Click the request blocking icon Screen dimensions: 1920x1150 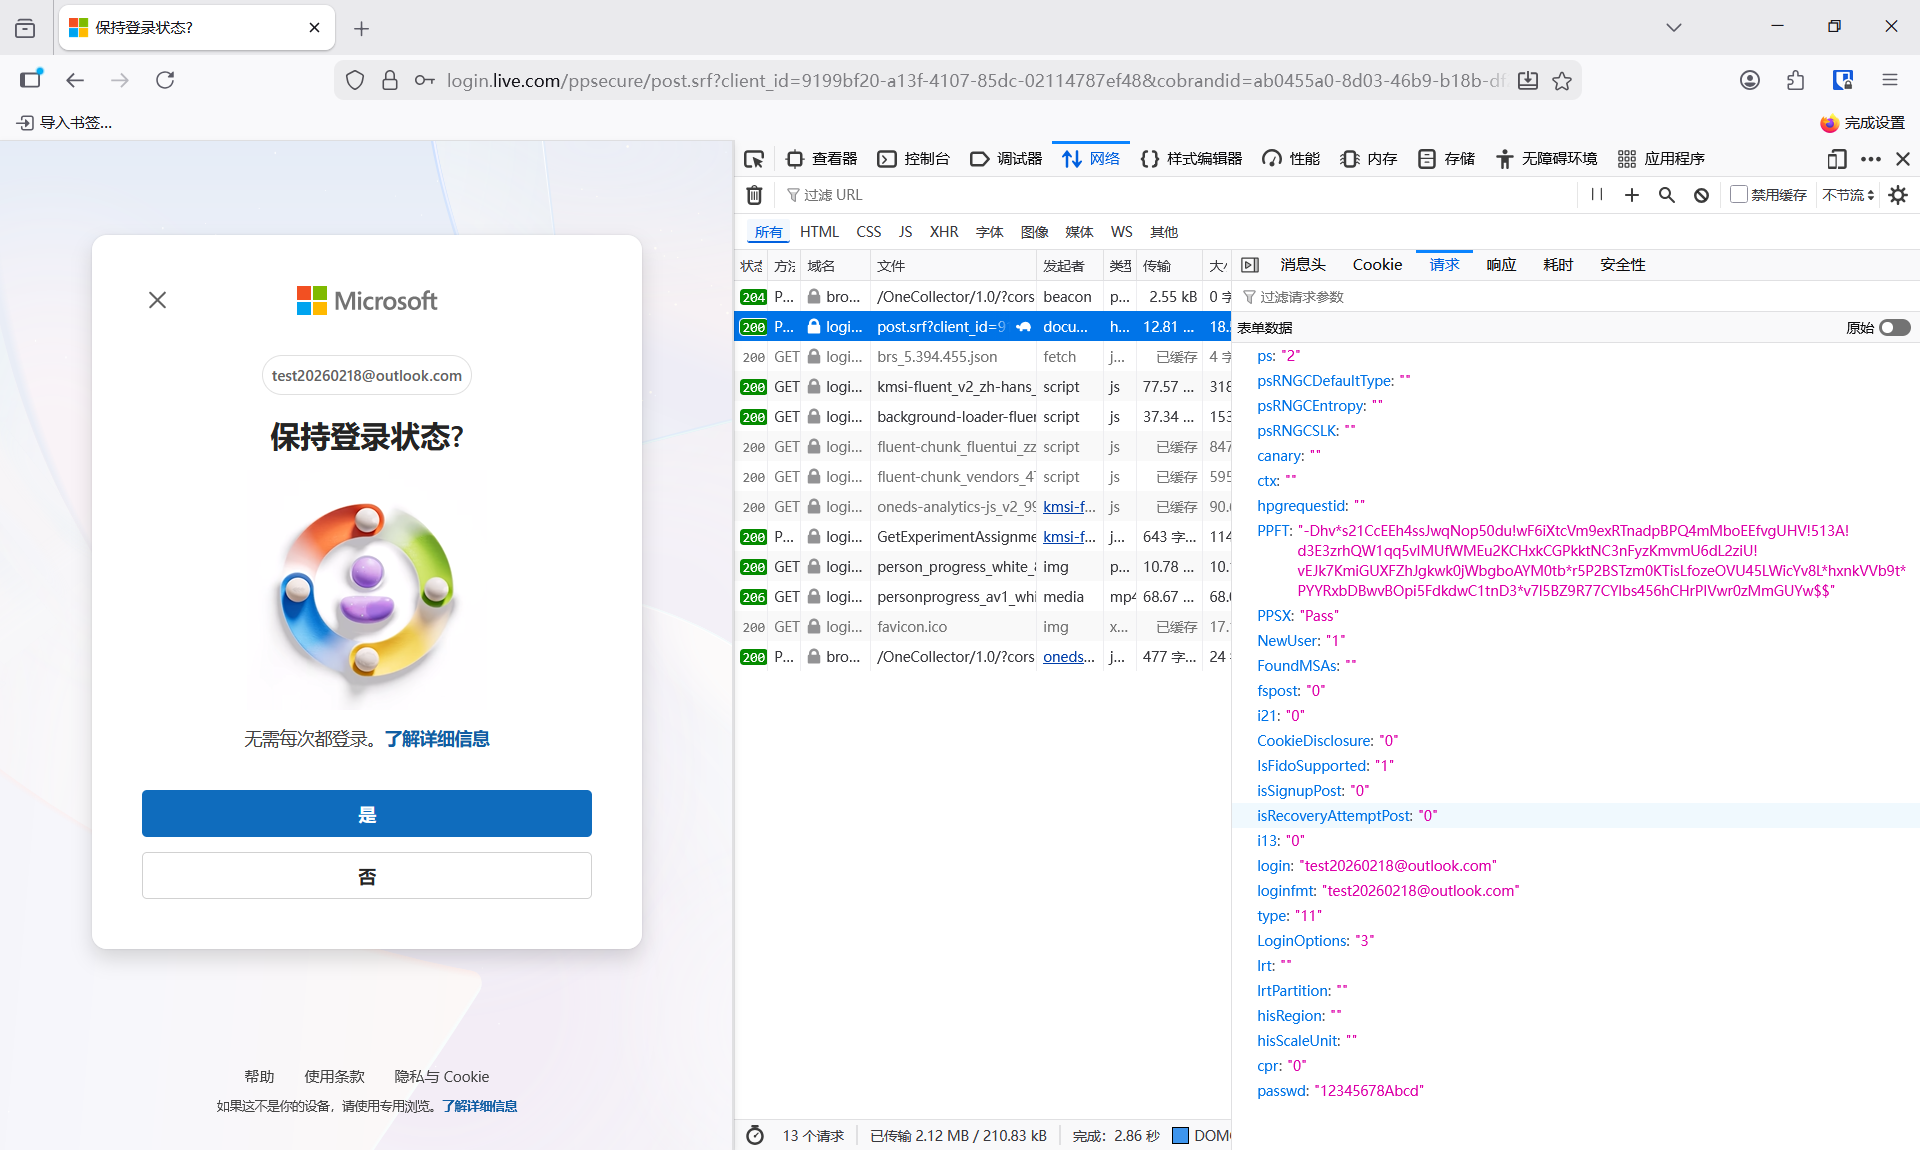pos(1701,195)
